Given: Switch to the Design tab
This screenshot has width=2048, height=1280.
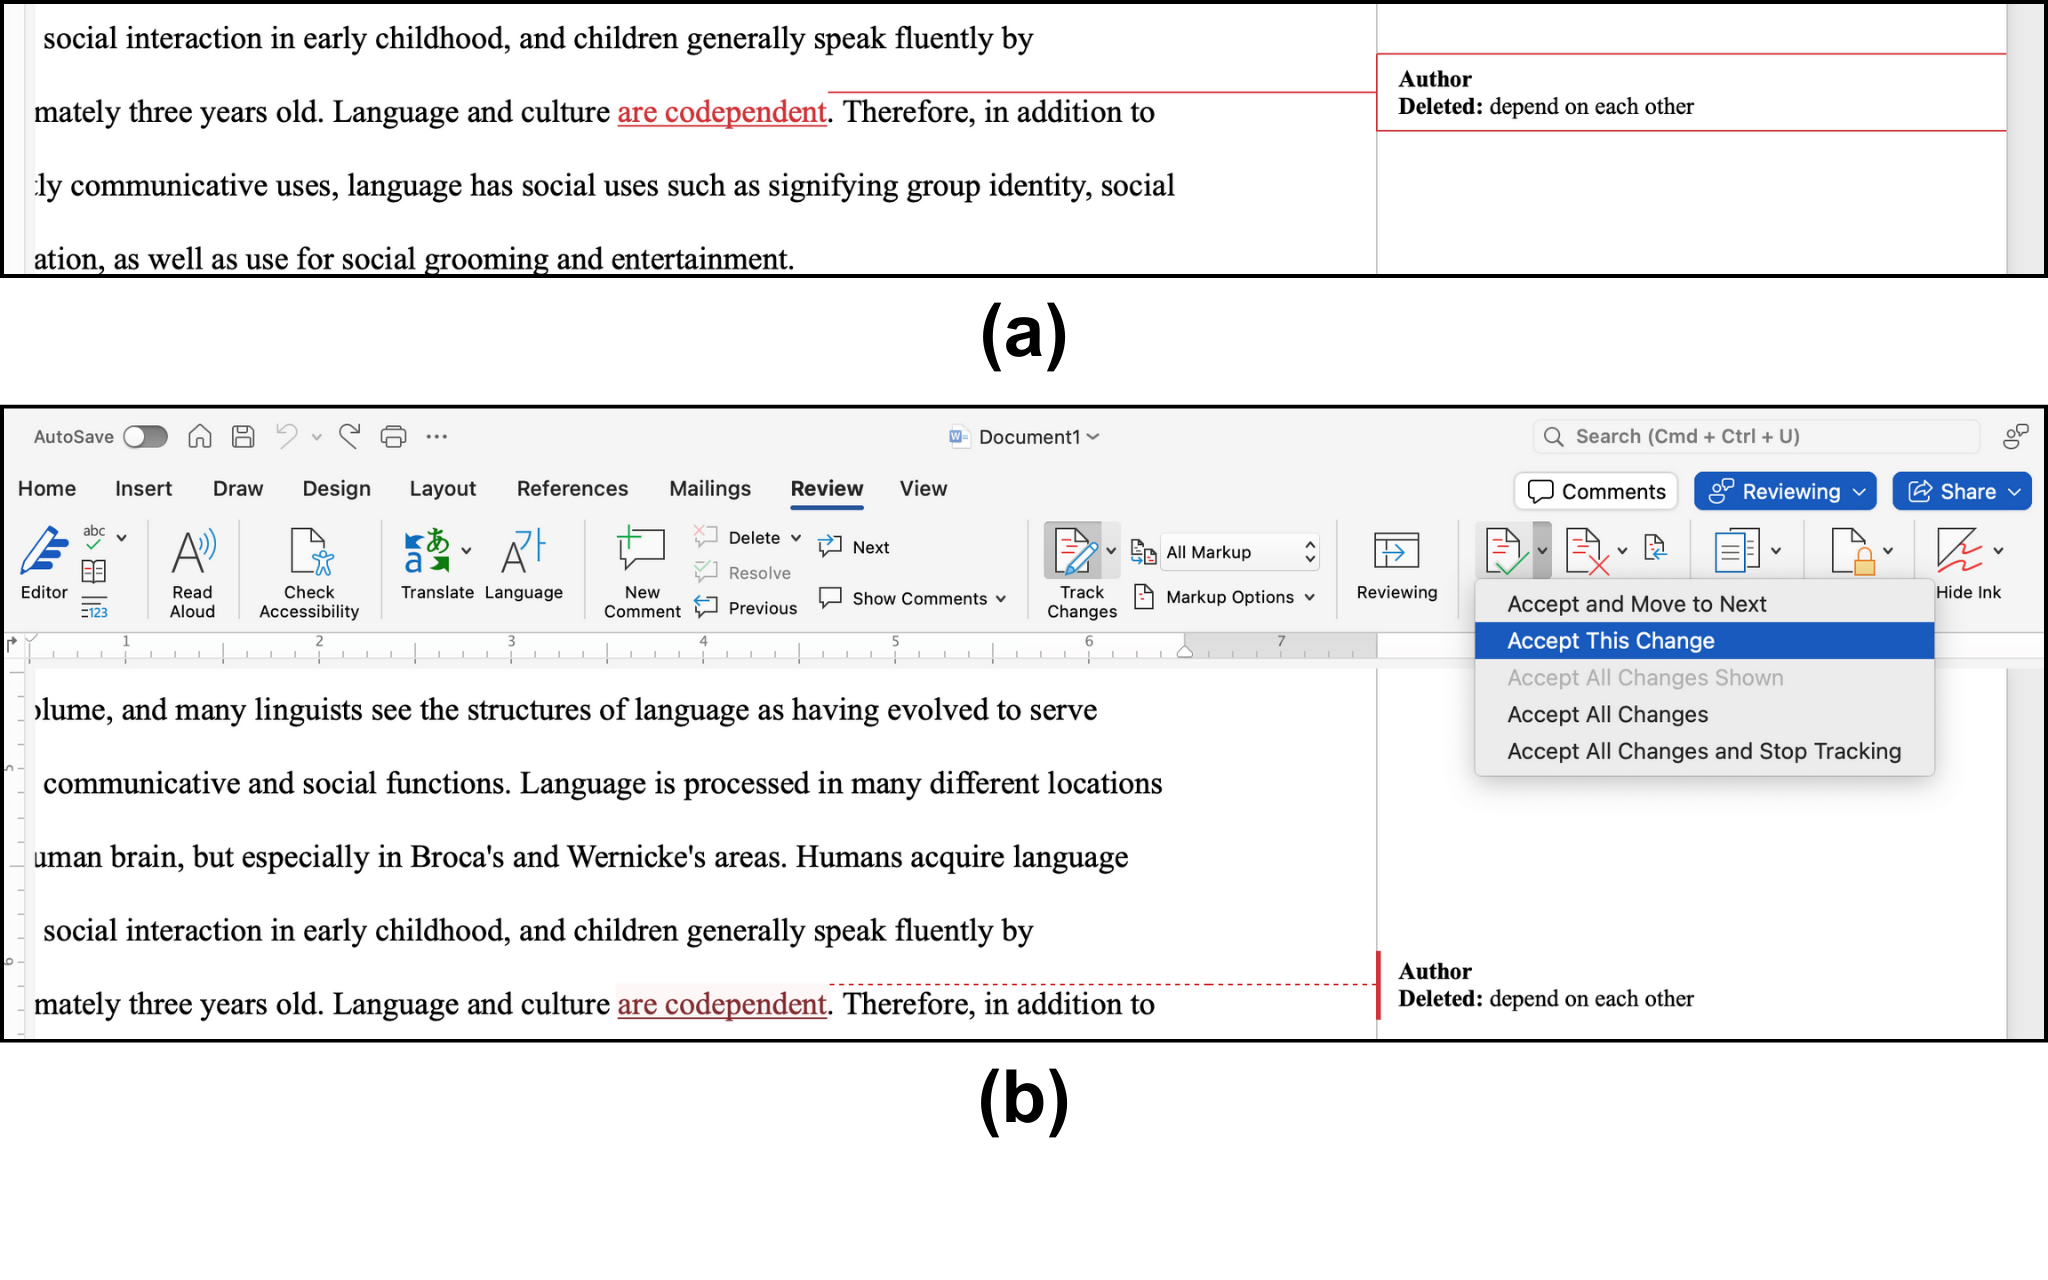Looking at the screenshot, I should click(x=336, y=488).
